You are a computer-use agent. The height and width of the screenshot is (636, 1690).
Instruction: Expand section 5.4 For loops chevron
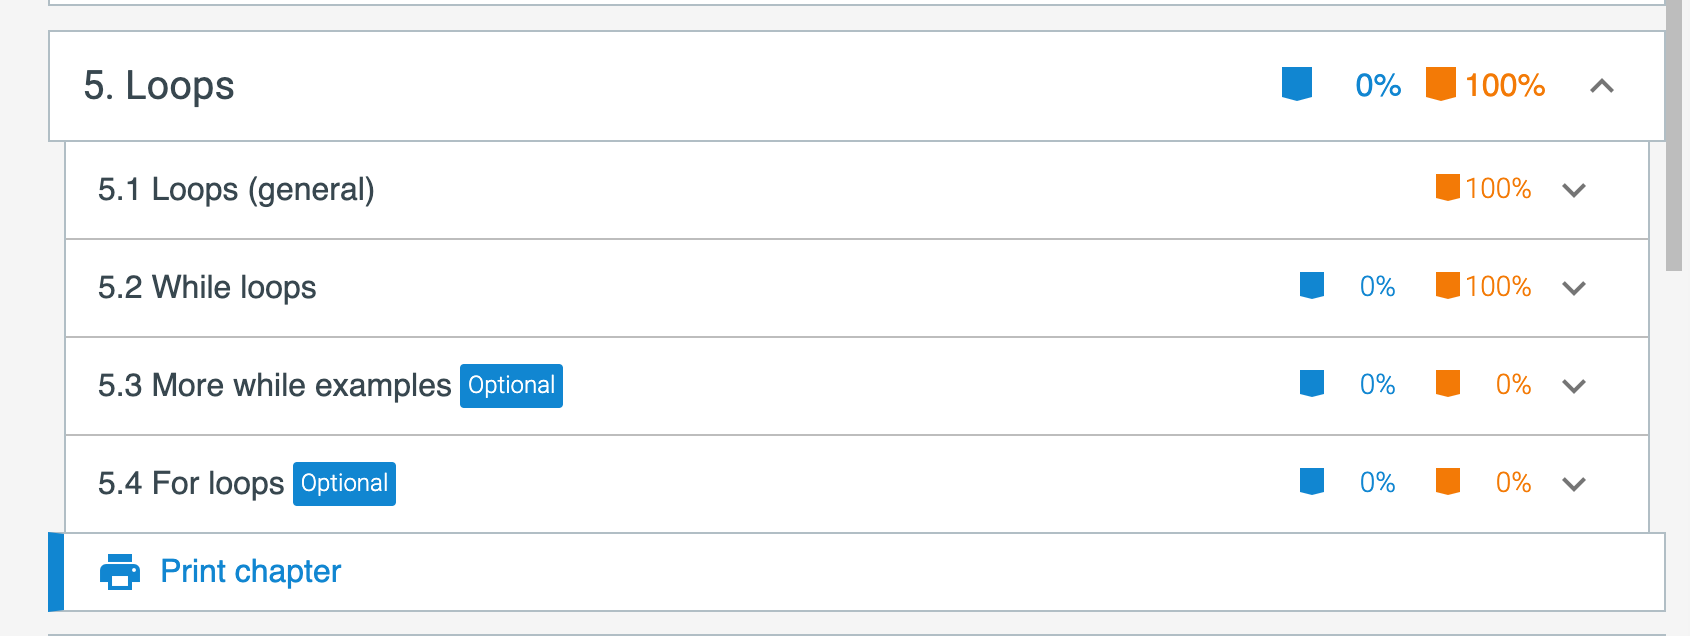point(1574,484)
